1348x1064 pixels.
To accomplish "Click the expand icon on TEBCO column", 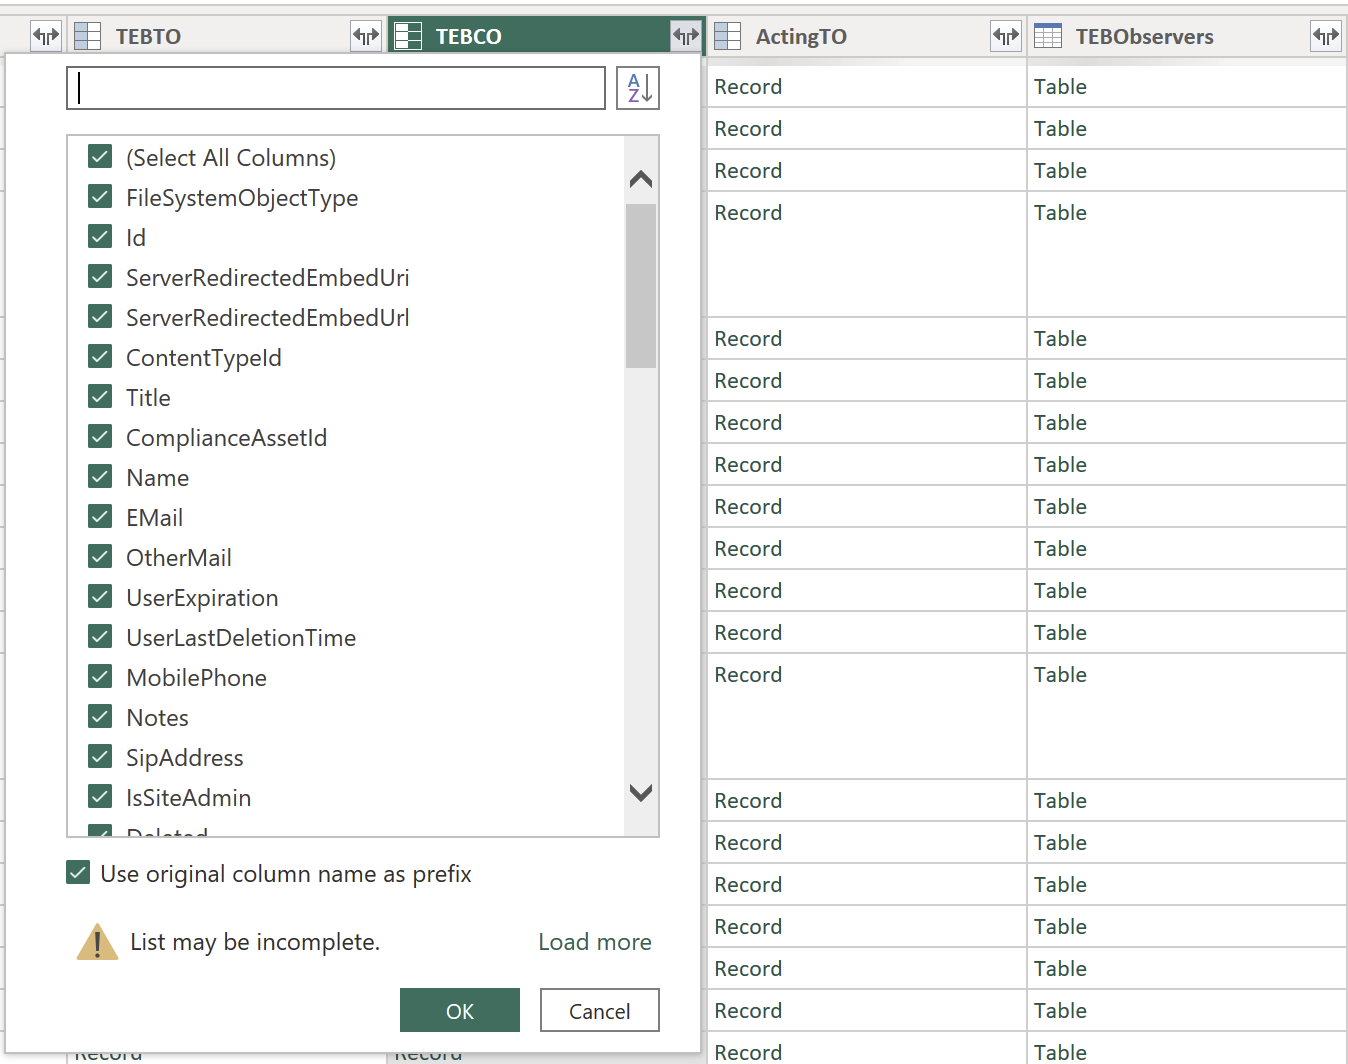I will pos(686,37).
